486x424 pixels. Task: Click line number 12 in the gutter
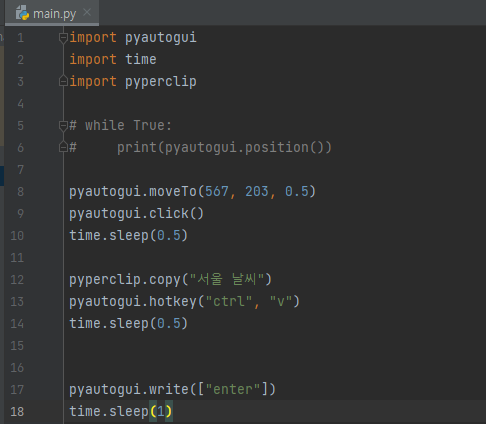pyautogui.click(x=17, y=280)
